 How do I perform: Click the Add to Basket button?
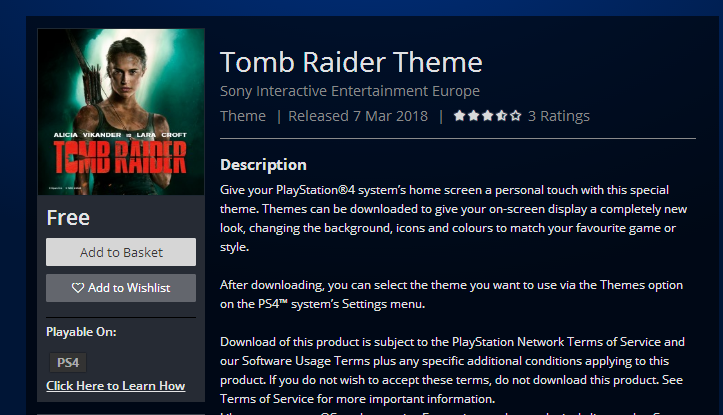point(121,252)
